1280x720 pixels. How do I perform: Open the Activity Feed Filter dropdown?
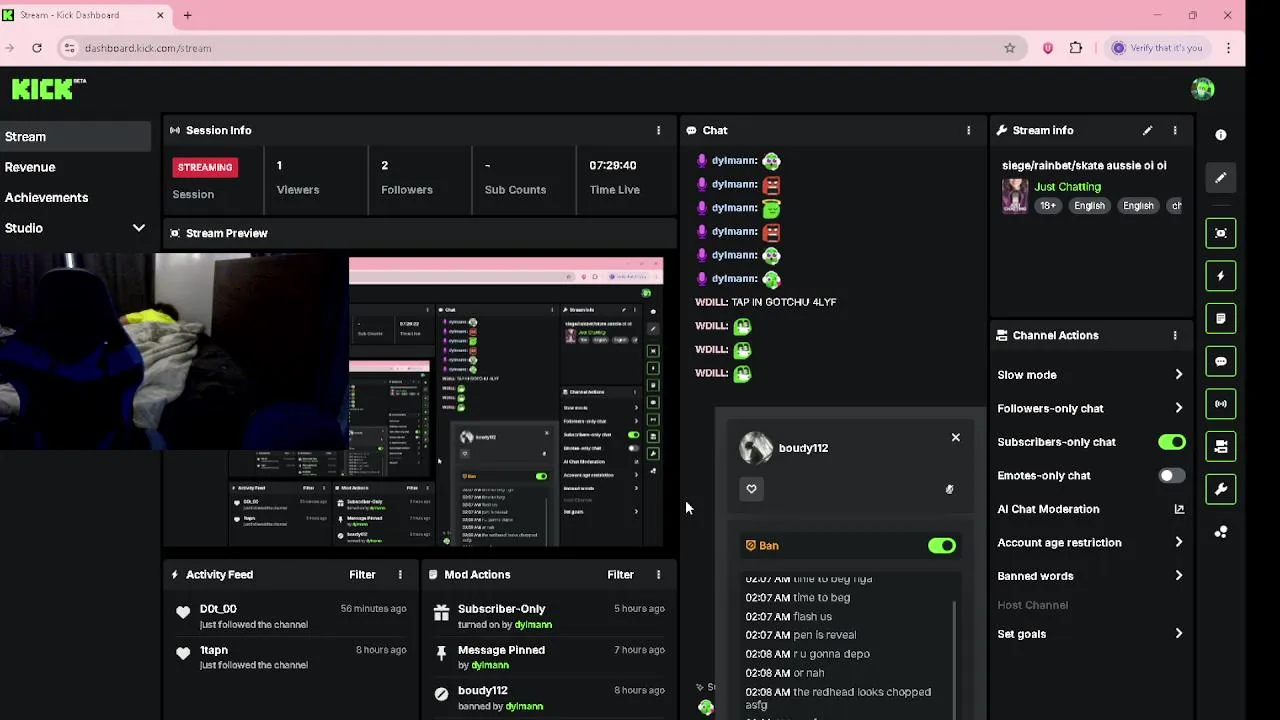tap(362, 574)
